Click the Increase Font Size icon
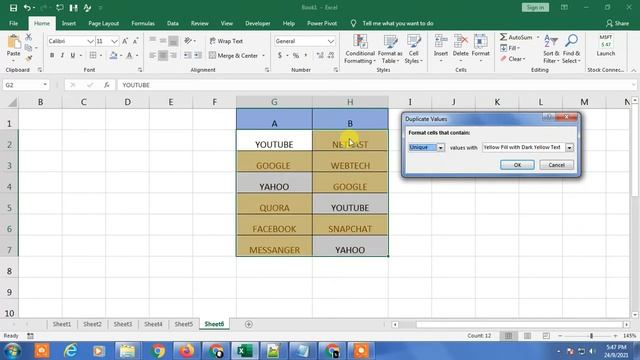 [x=125, y=41]
